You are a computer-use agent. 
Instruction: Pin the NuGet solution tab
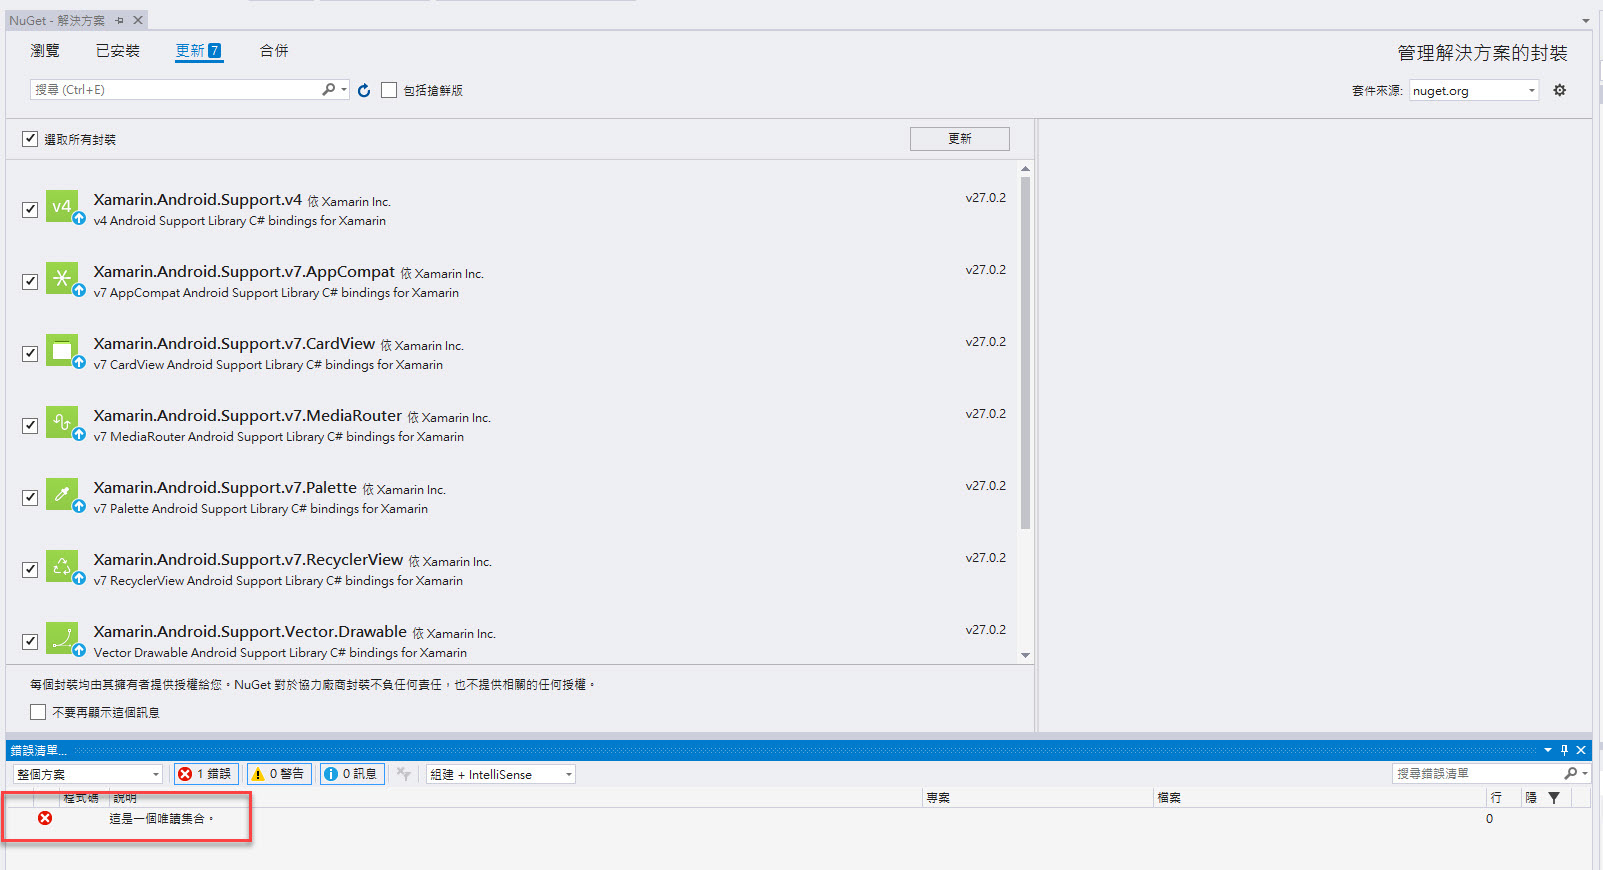119,20
